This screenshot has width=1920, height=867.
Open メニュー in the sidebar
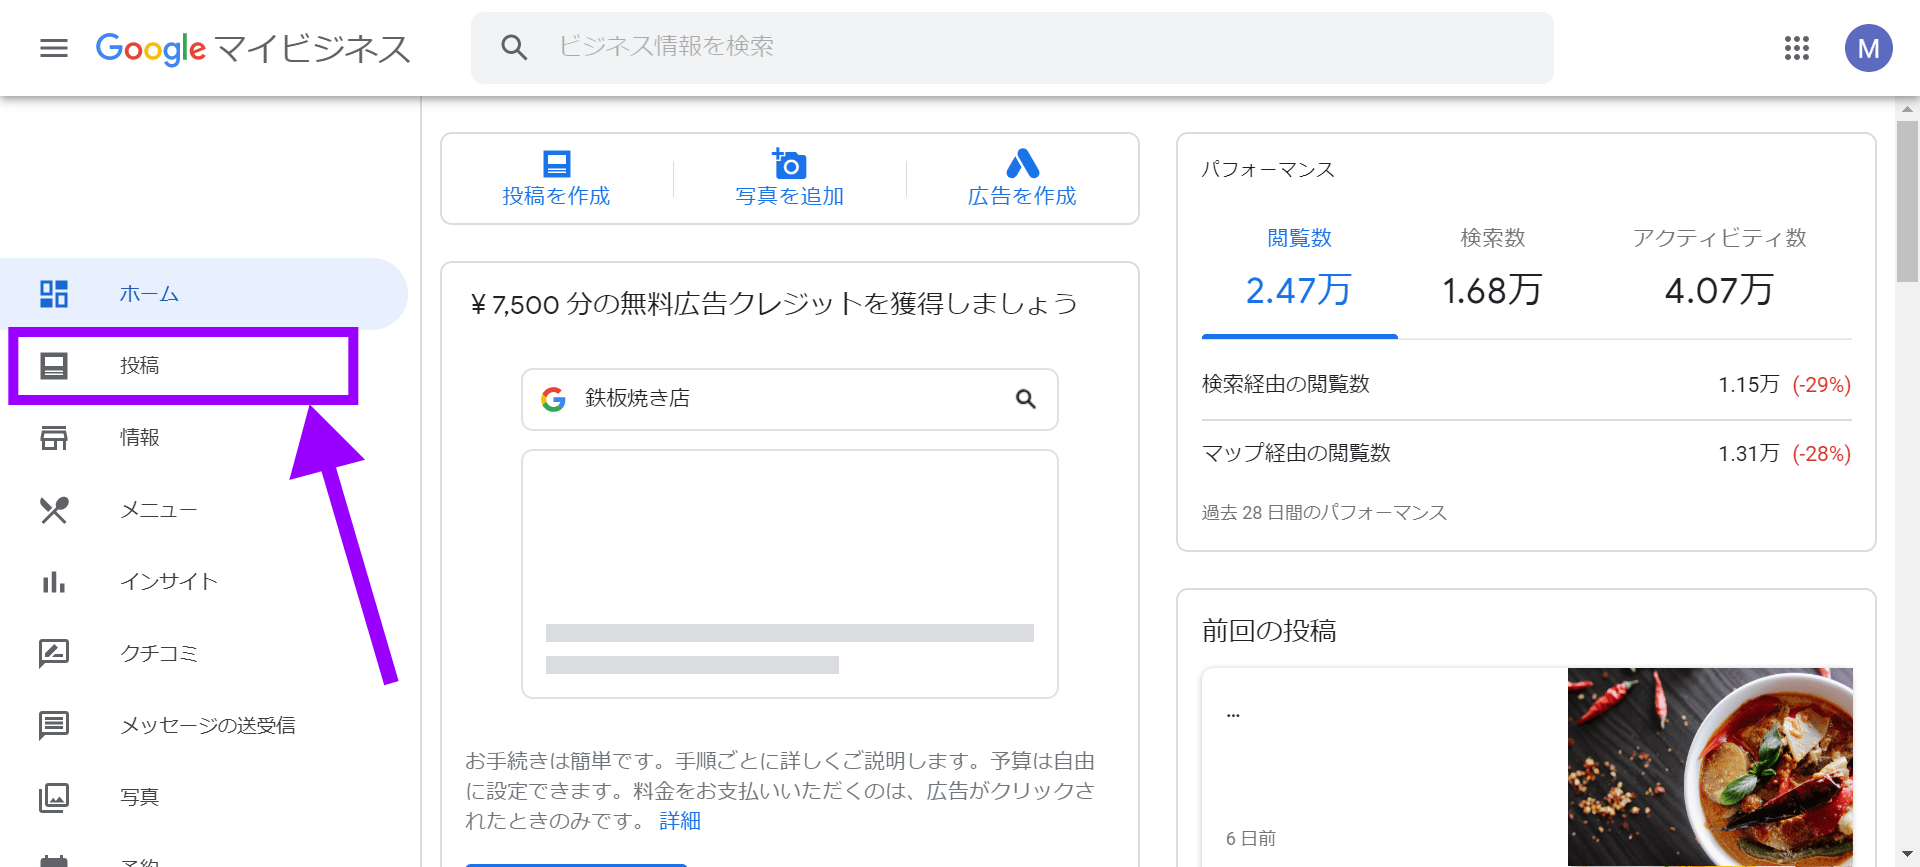click(158, 510)
